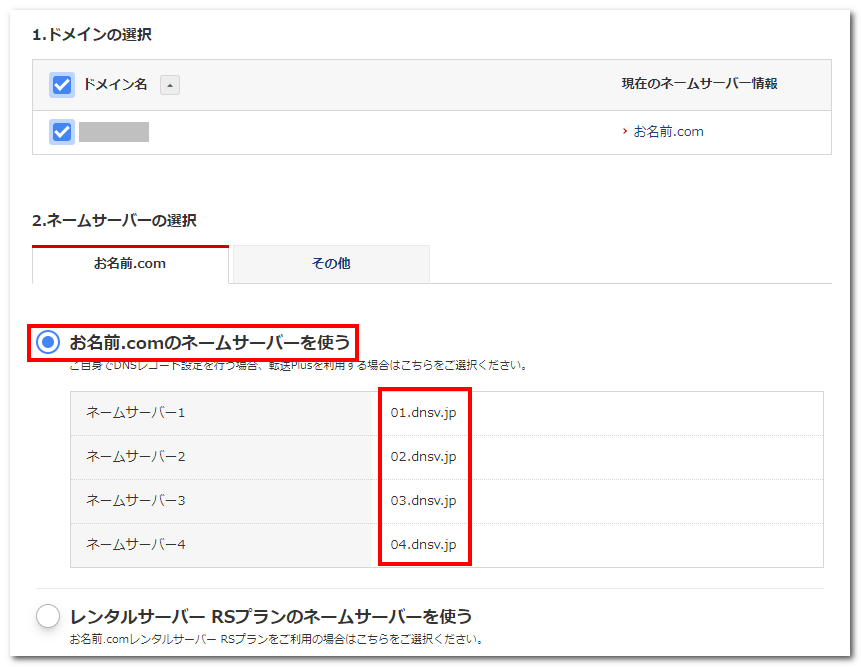
Task: Click the RSプランをご利用の場合 description text
Action: pos(276,640)
